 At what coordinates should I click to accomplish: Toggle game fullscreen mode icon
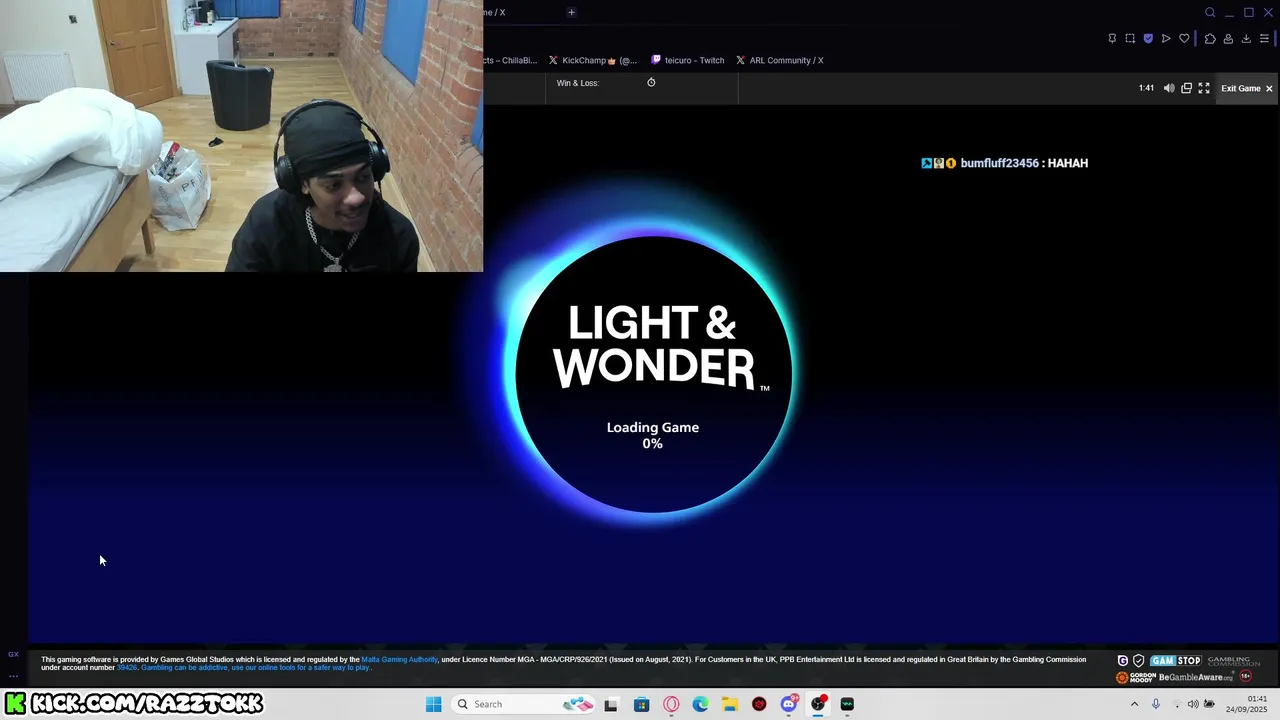pyautogui.click(x=1204, y=88)
